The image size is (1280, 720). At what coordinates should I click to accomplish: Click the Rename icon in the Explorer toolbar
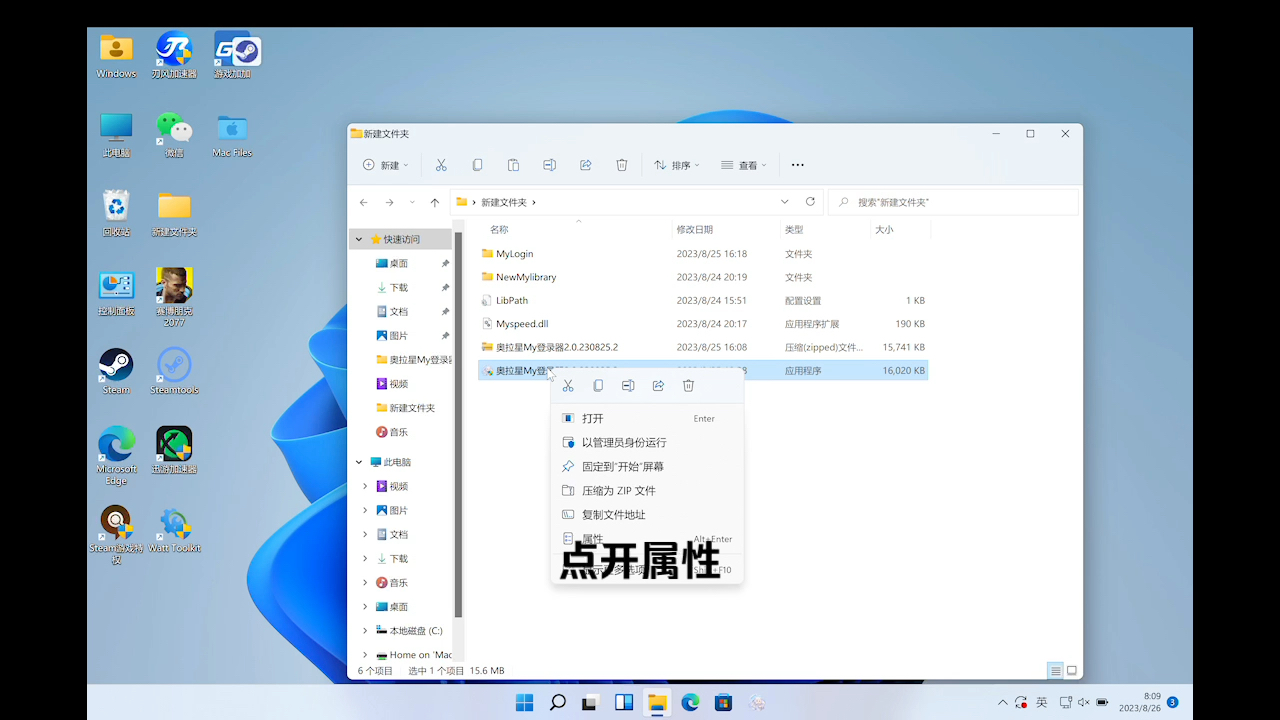(549, 165)
